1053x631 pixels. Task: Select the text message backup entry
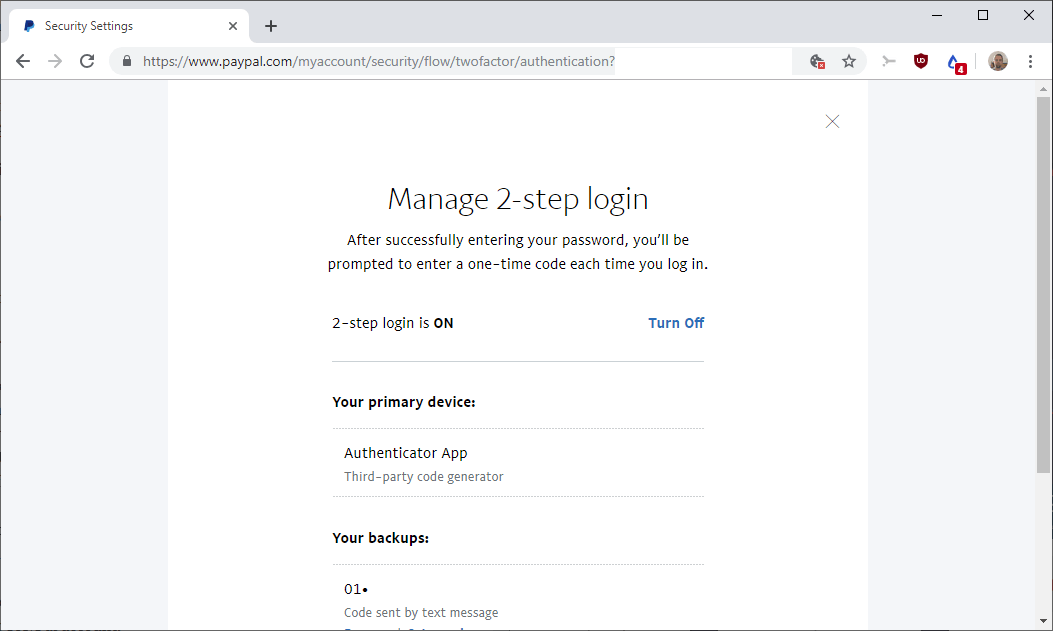click(x=518, y=599)
